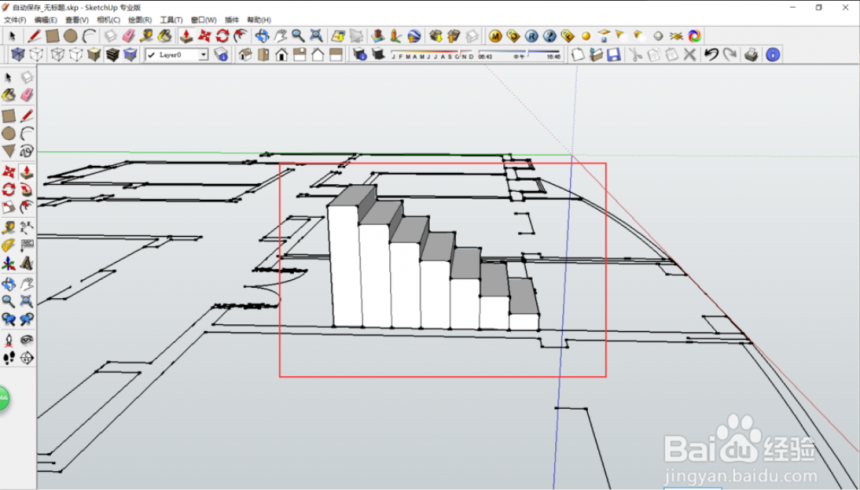
Task: Click the top face of tallest step
Action: pos(352,196)
